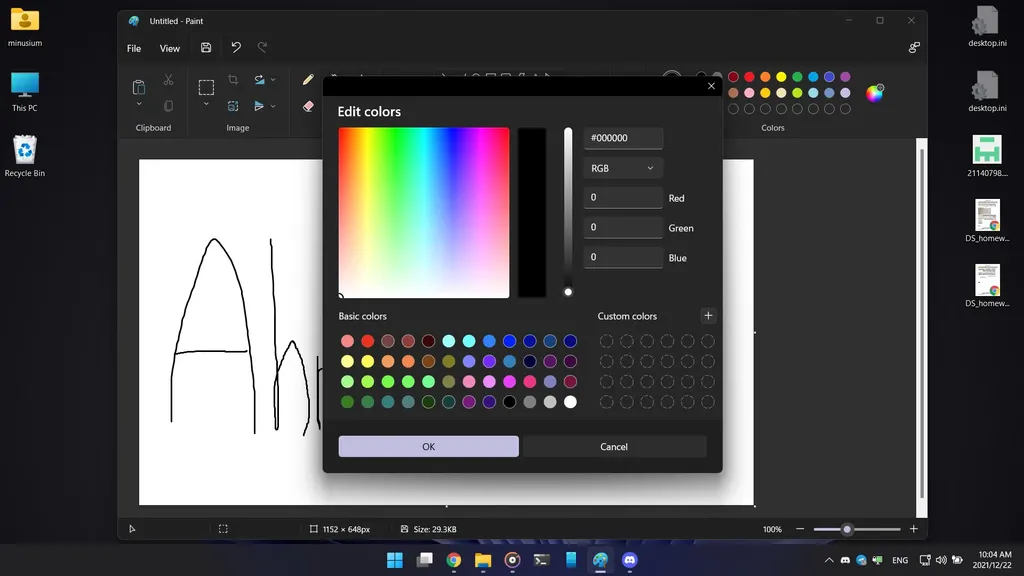Expand the Flip options dropdown arrow
Viewport: 1024px width, 576px height.
click(273, 106)
